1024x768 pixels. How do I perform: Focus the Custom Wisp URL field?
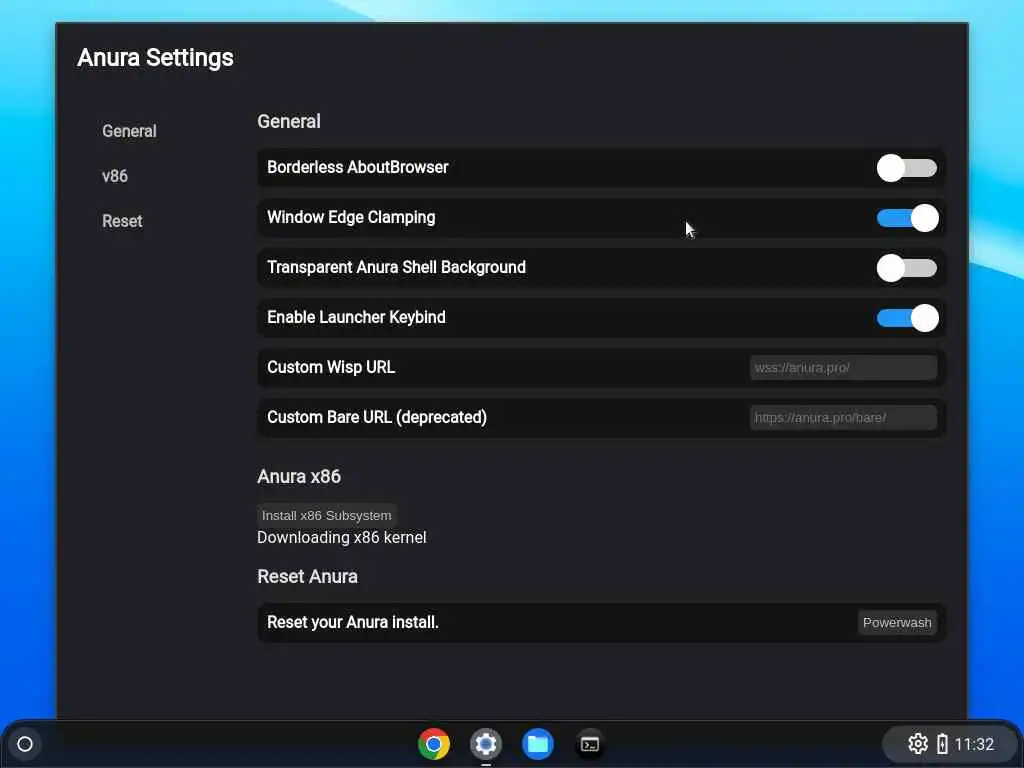[843, 368]
